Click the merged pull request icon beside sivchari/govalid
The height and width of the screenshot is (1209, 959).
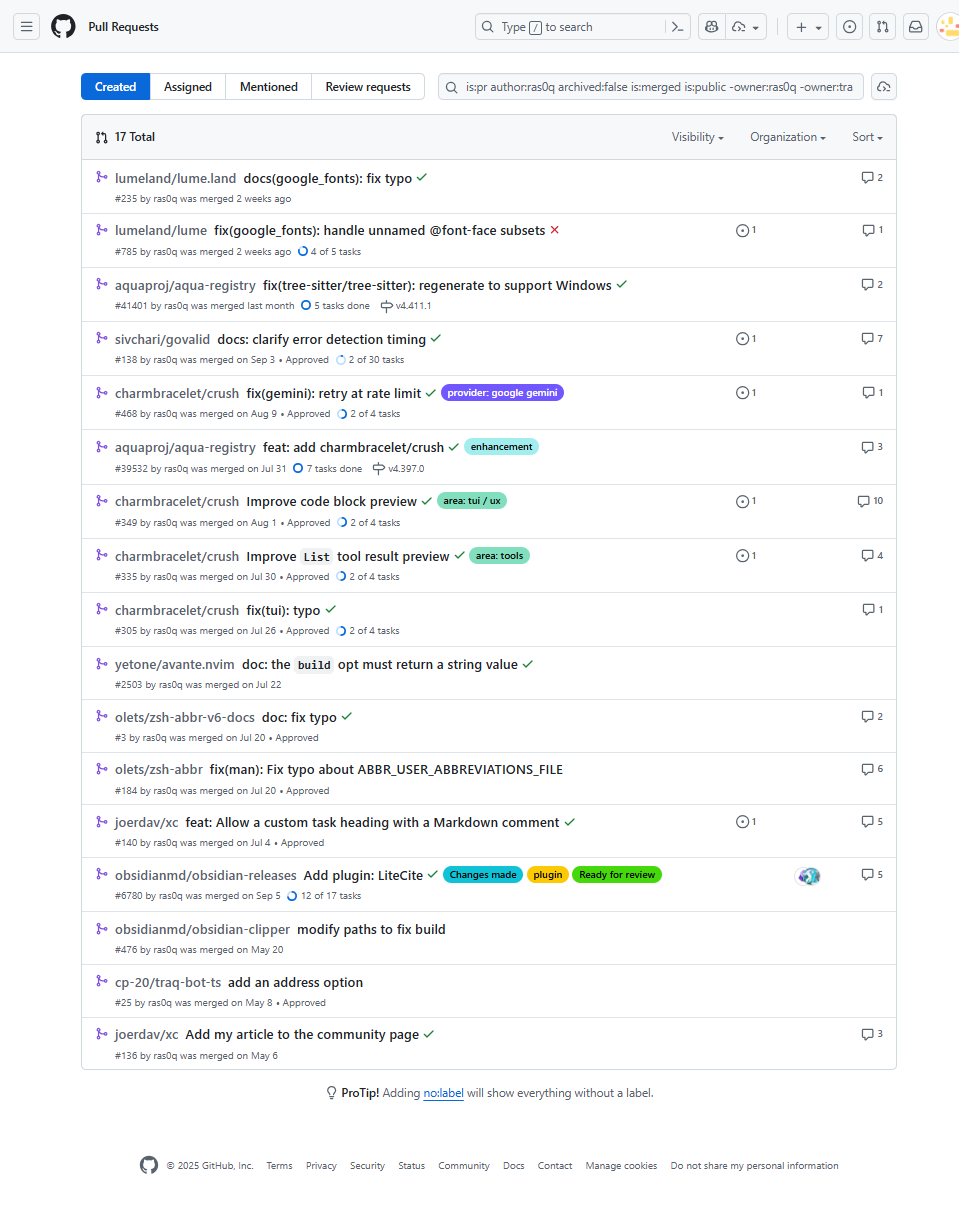[x=101, y=338]
